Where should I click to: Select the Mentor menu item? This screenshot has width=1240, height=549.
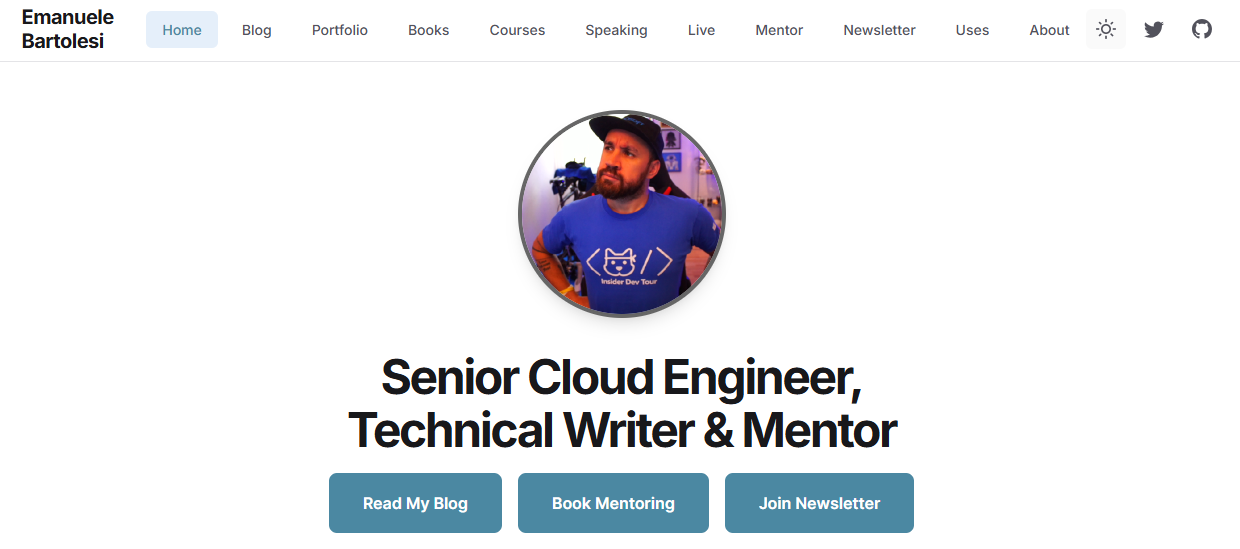click(779, 30)
